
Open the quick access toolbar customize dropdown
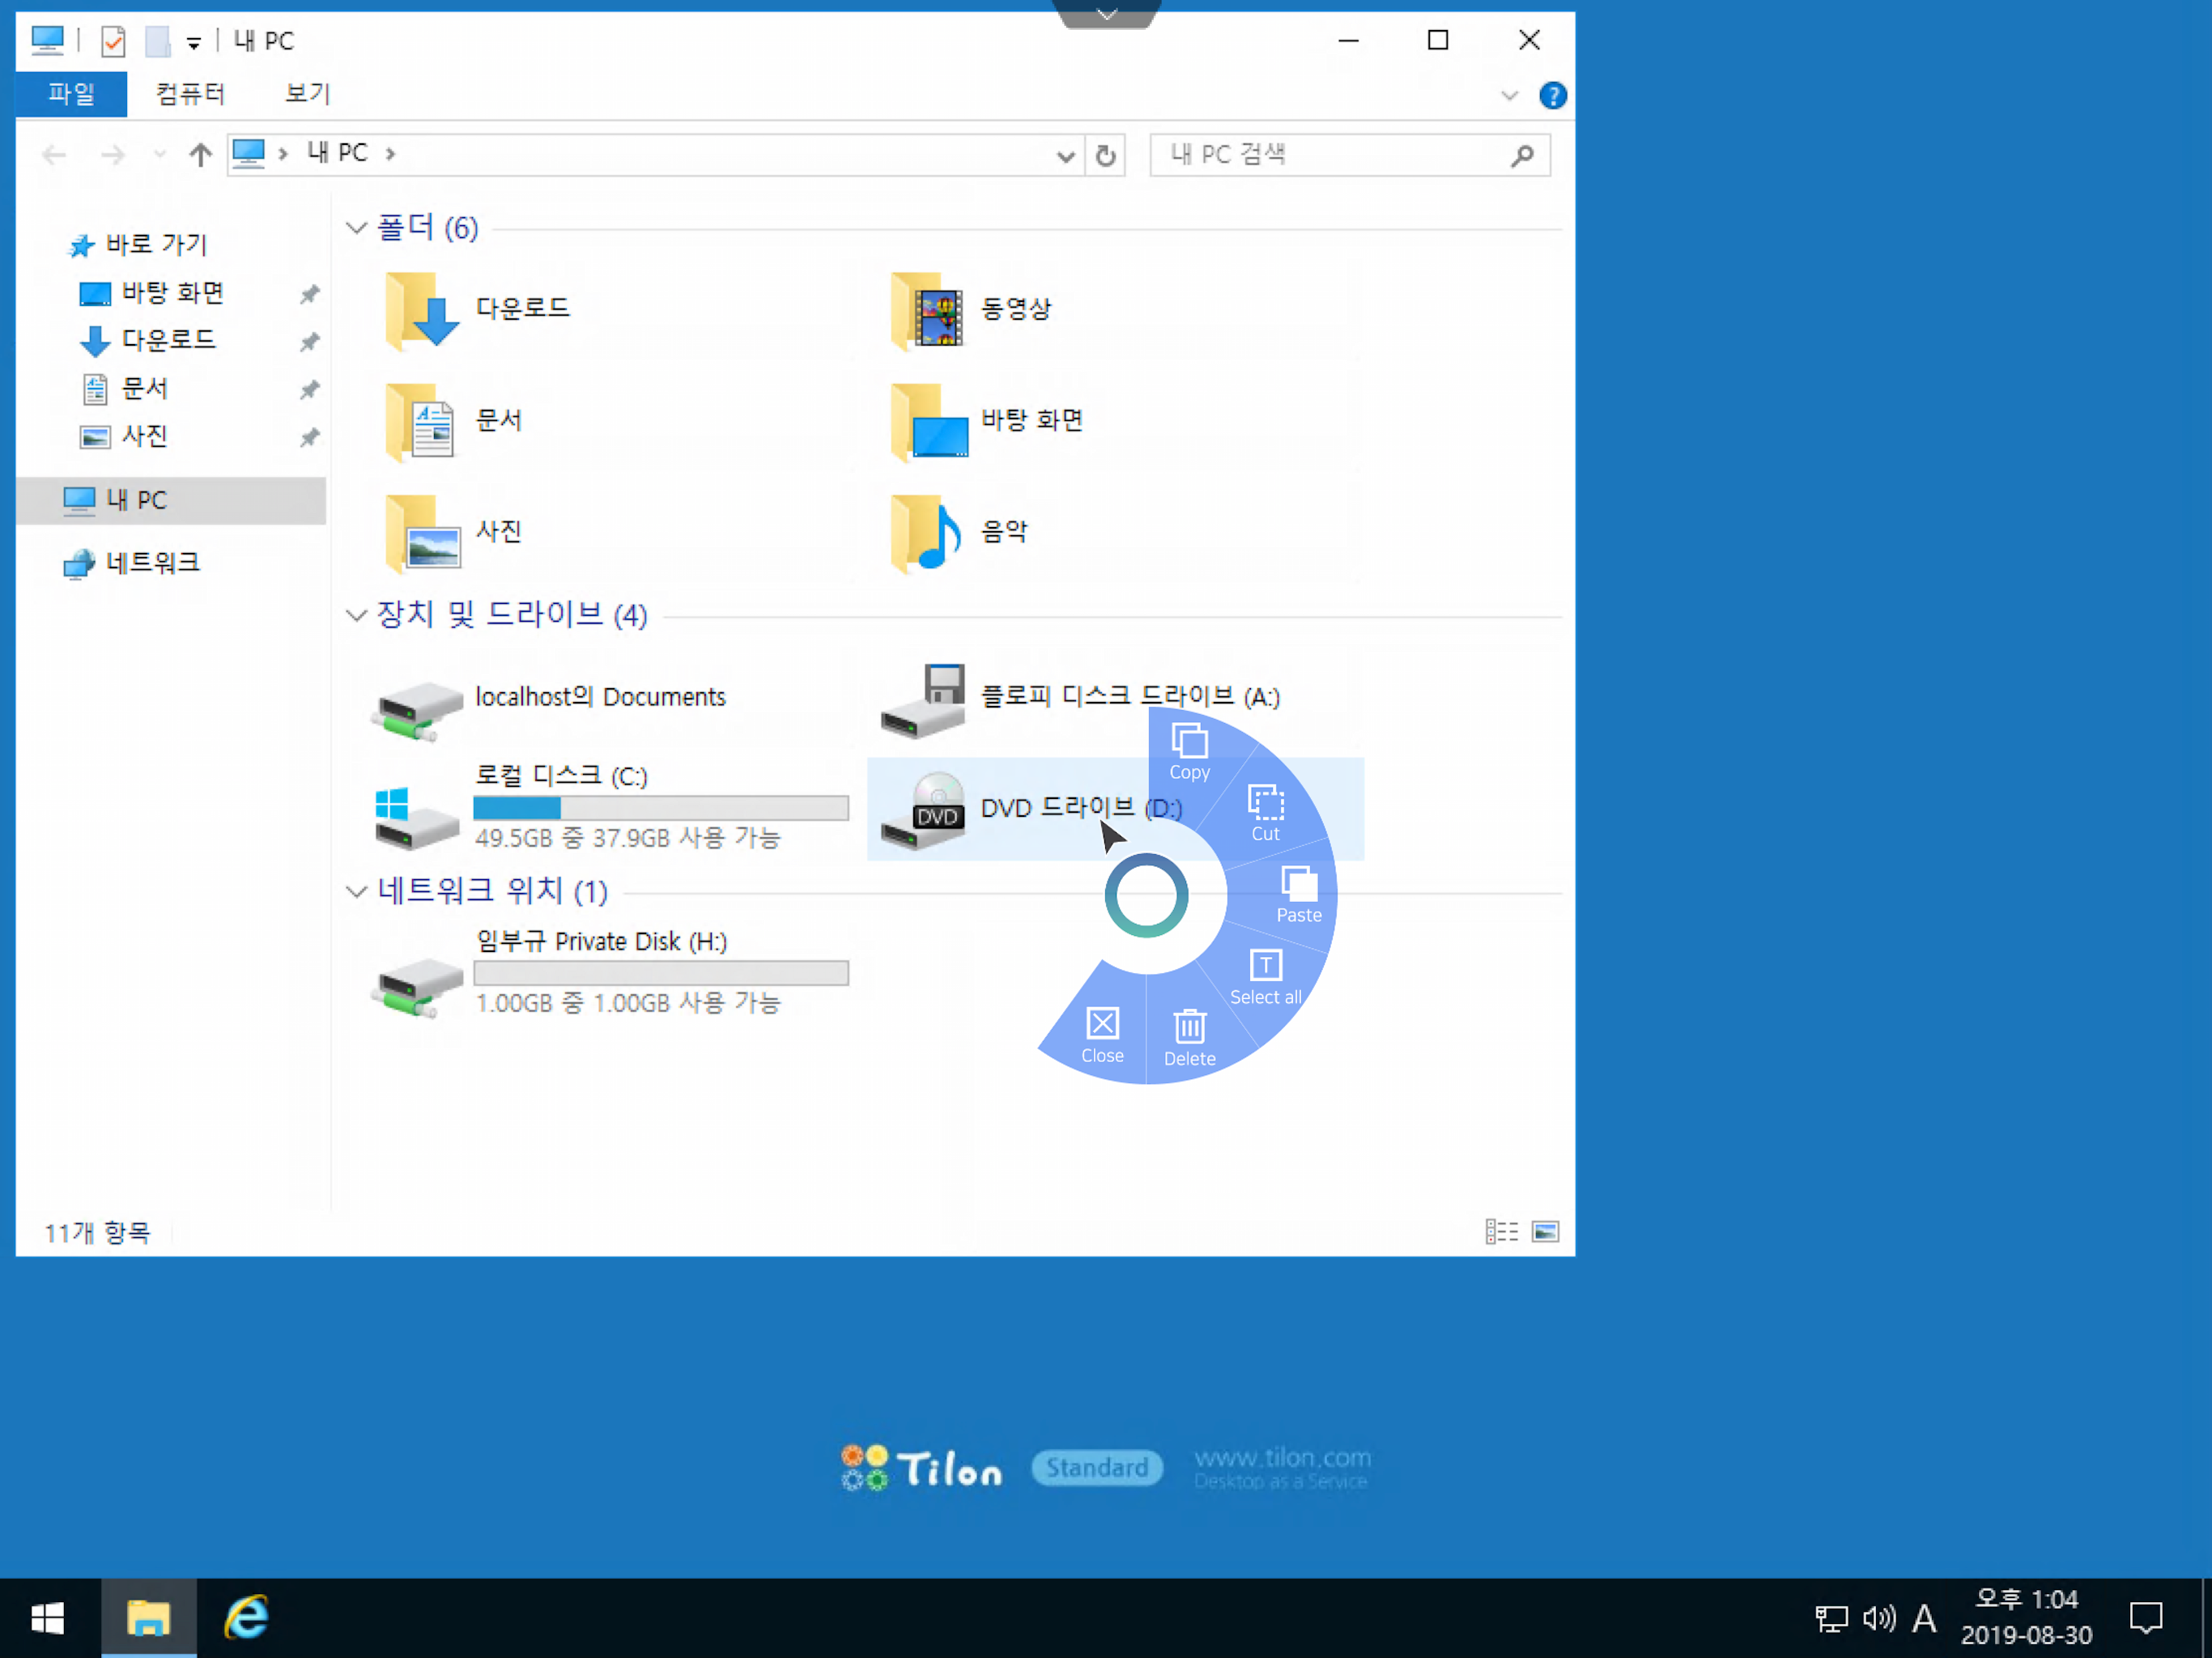pyautogui.click(x=194, y=43)
